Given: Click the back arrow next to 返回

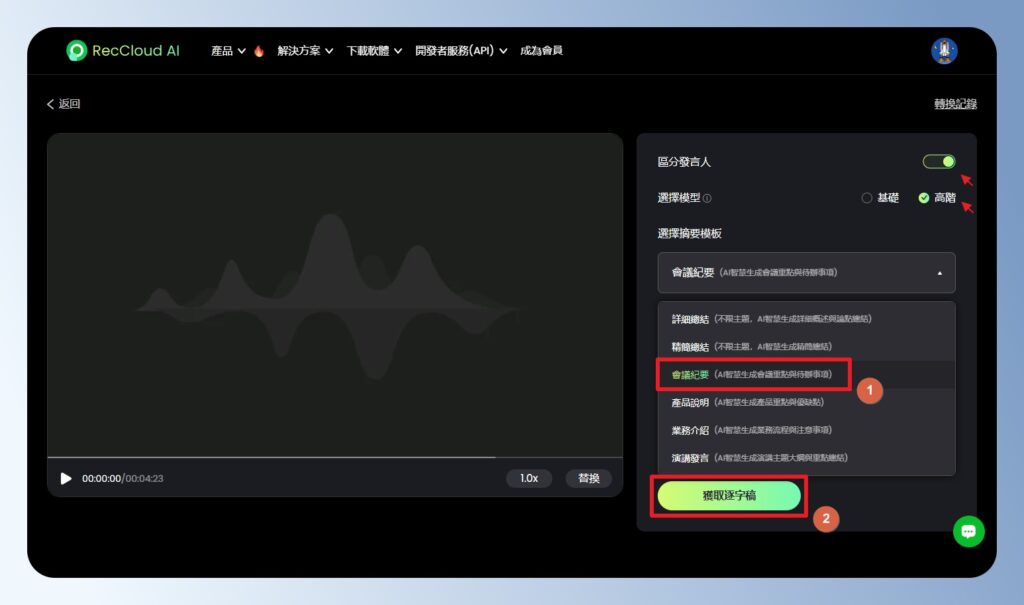Looking at the screenshot, I should pyautogui.click(x=52, y=103).
